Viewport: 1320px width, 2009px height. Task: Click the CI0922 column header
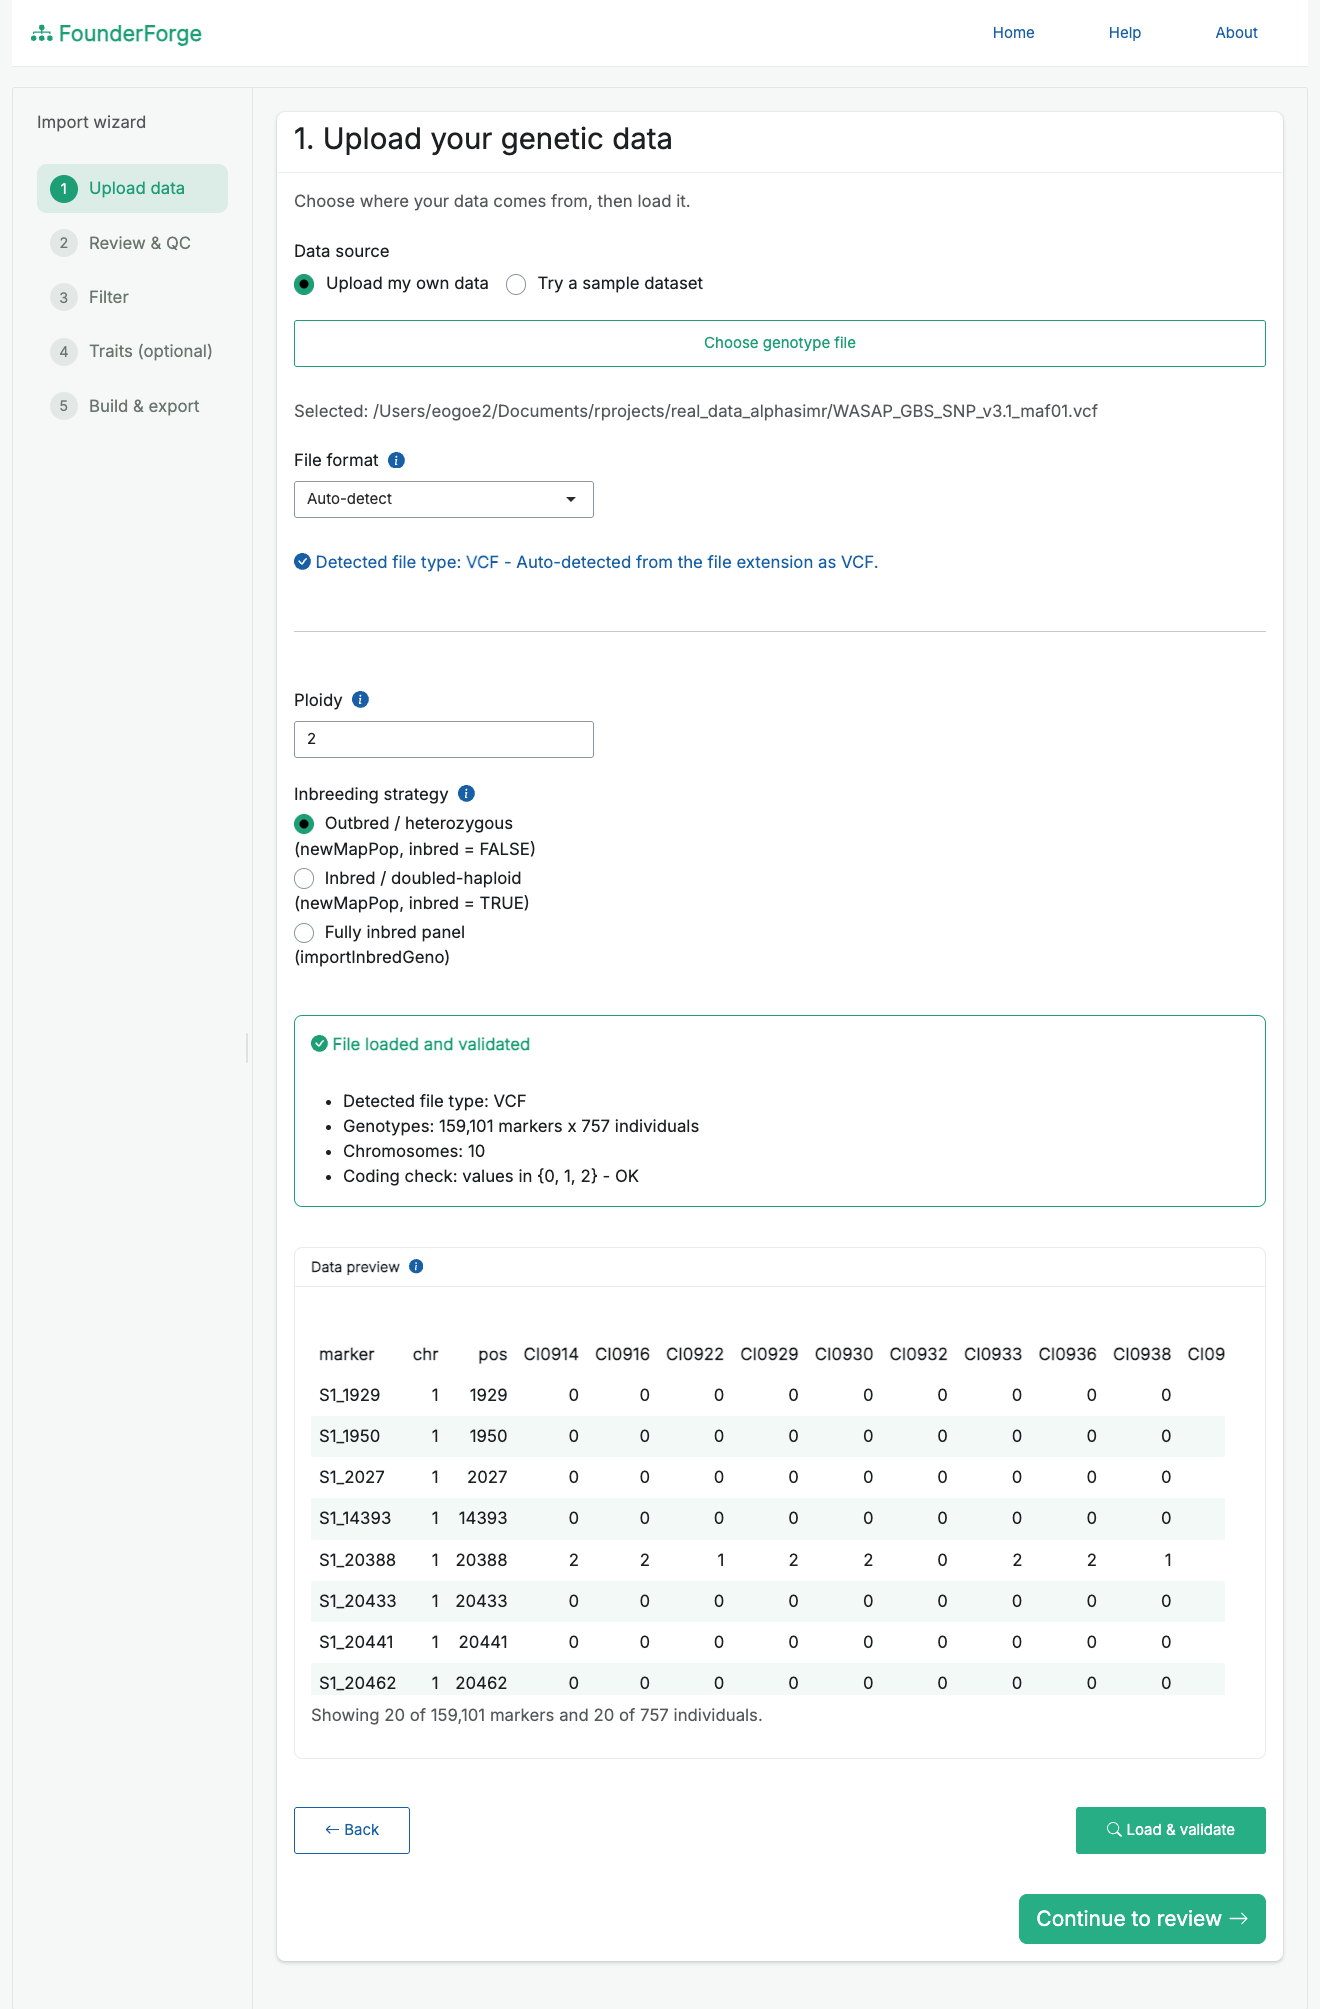tap(695, 1354)
